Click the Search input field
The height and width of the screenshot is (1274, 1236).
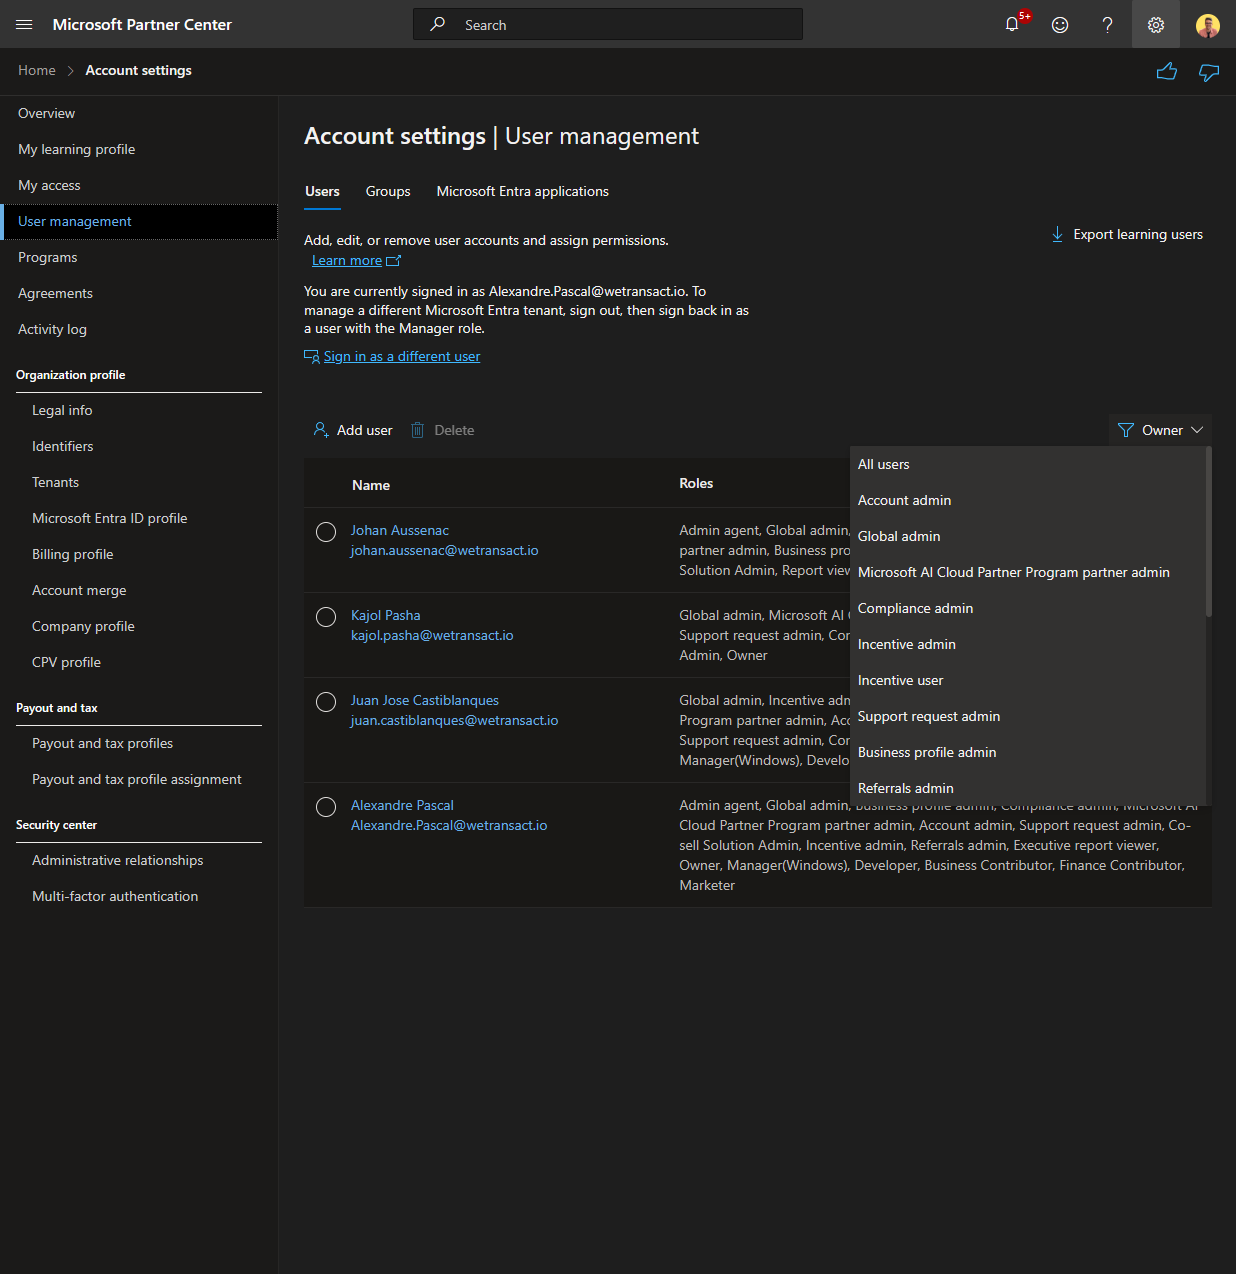coord(608,24)
